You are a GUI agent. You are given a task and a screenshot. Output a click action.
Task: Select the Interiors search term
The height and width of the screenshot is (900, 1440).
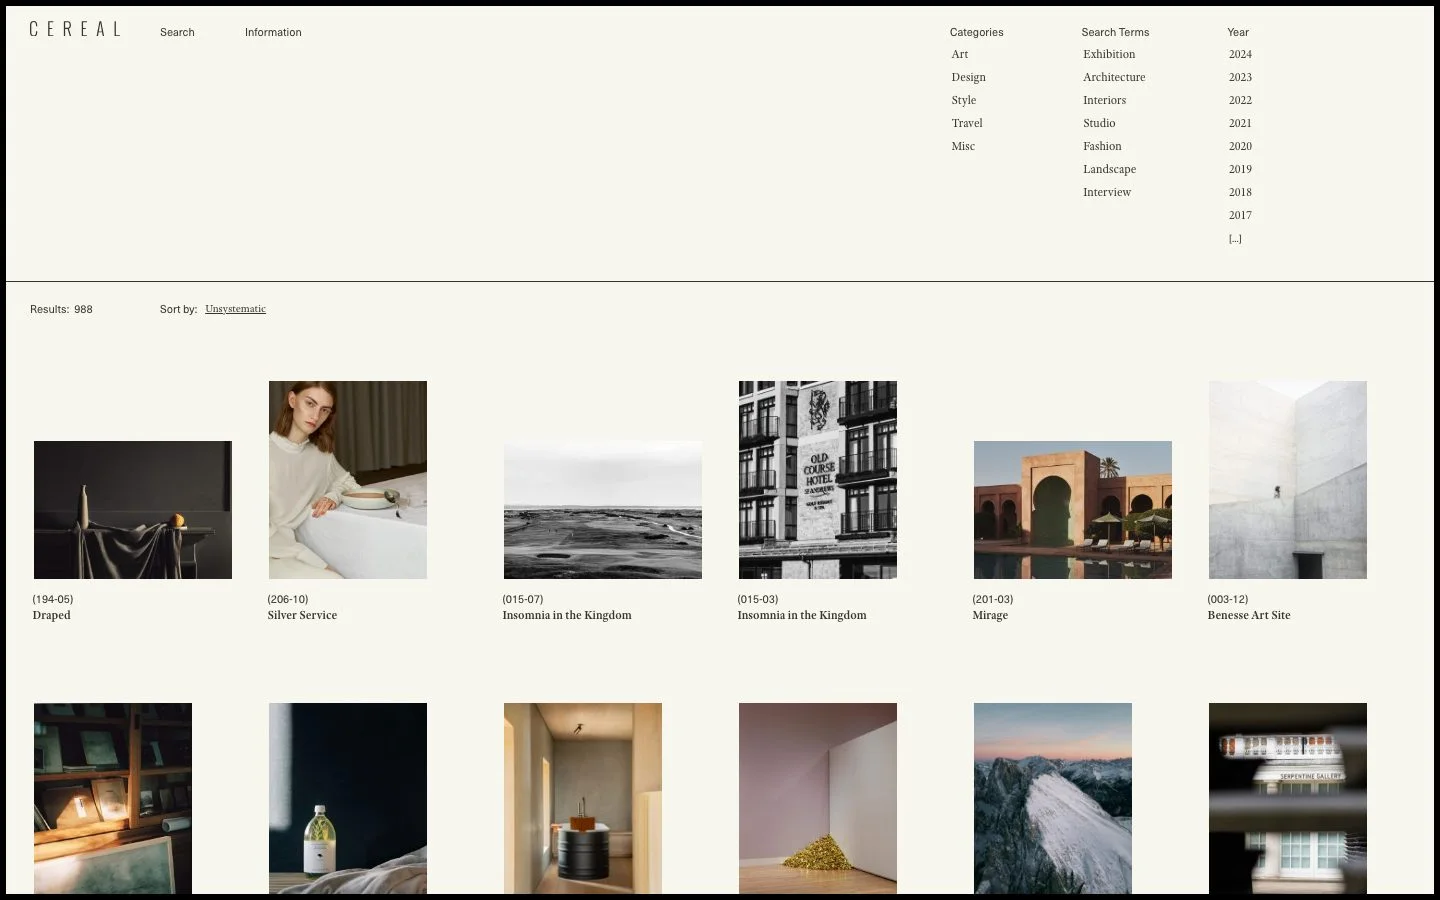(1104, 100)
